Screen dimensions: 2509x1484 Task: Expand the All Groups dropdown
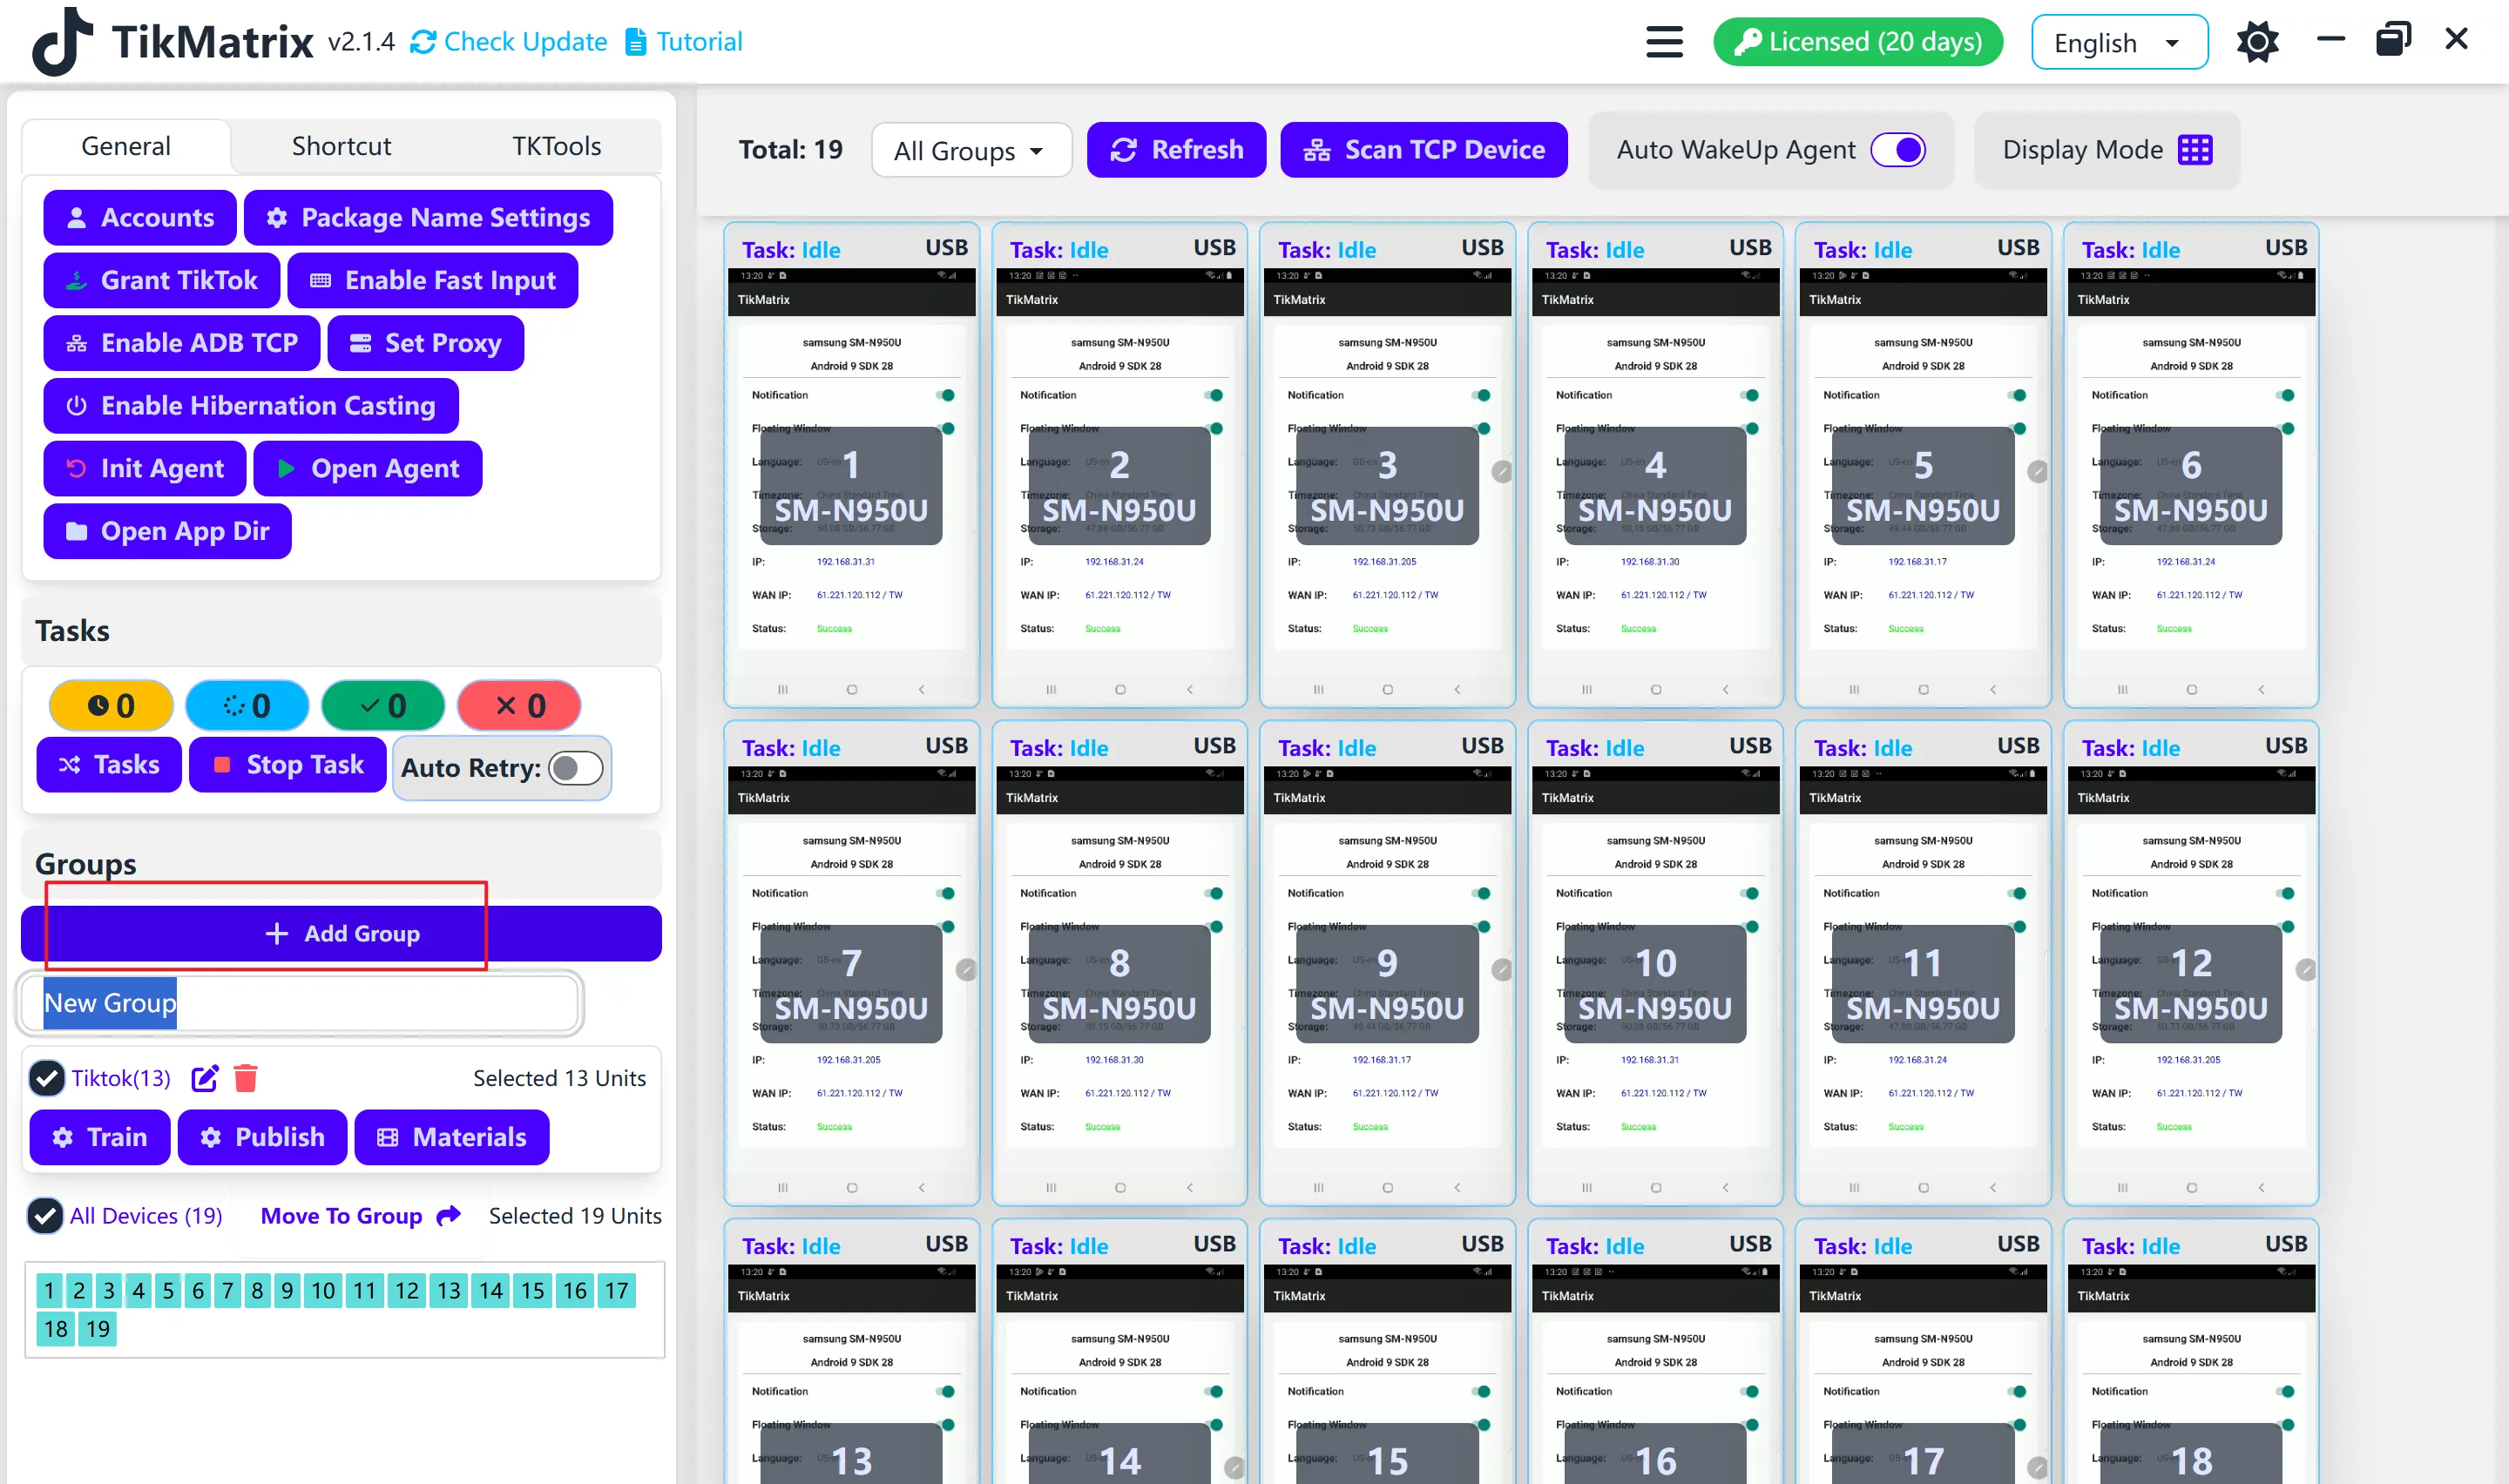(970, 150)
